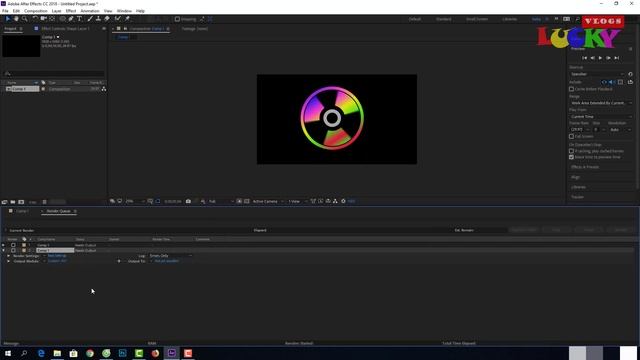Image resolution: width=640 pixels, height=360 pixels.
Task: Open the Effect menu
Action: [71, 11]
